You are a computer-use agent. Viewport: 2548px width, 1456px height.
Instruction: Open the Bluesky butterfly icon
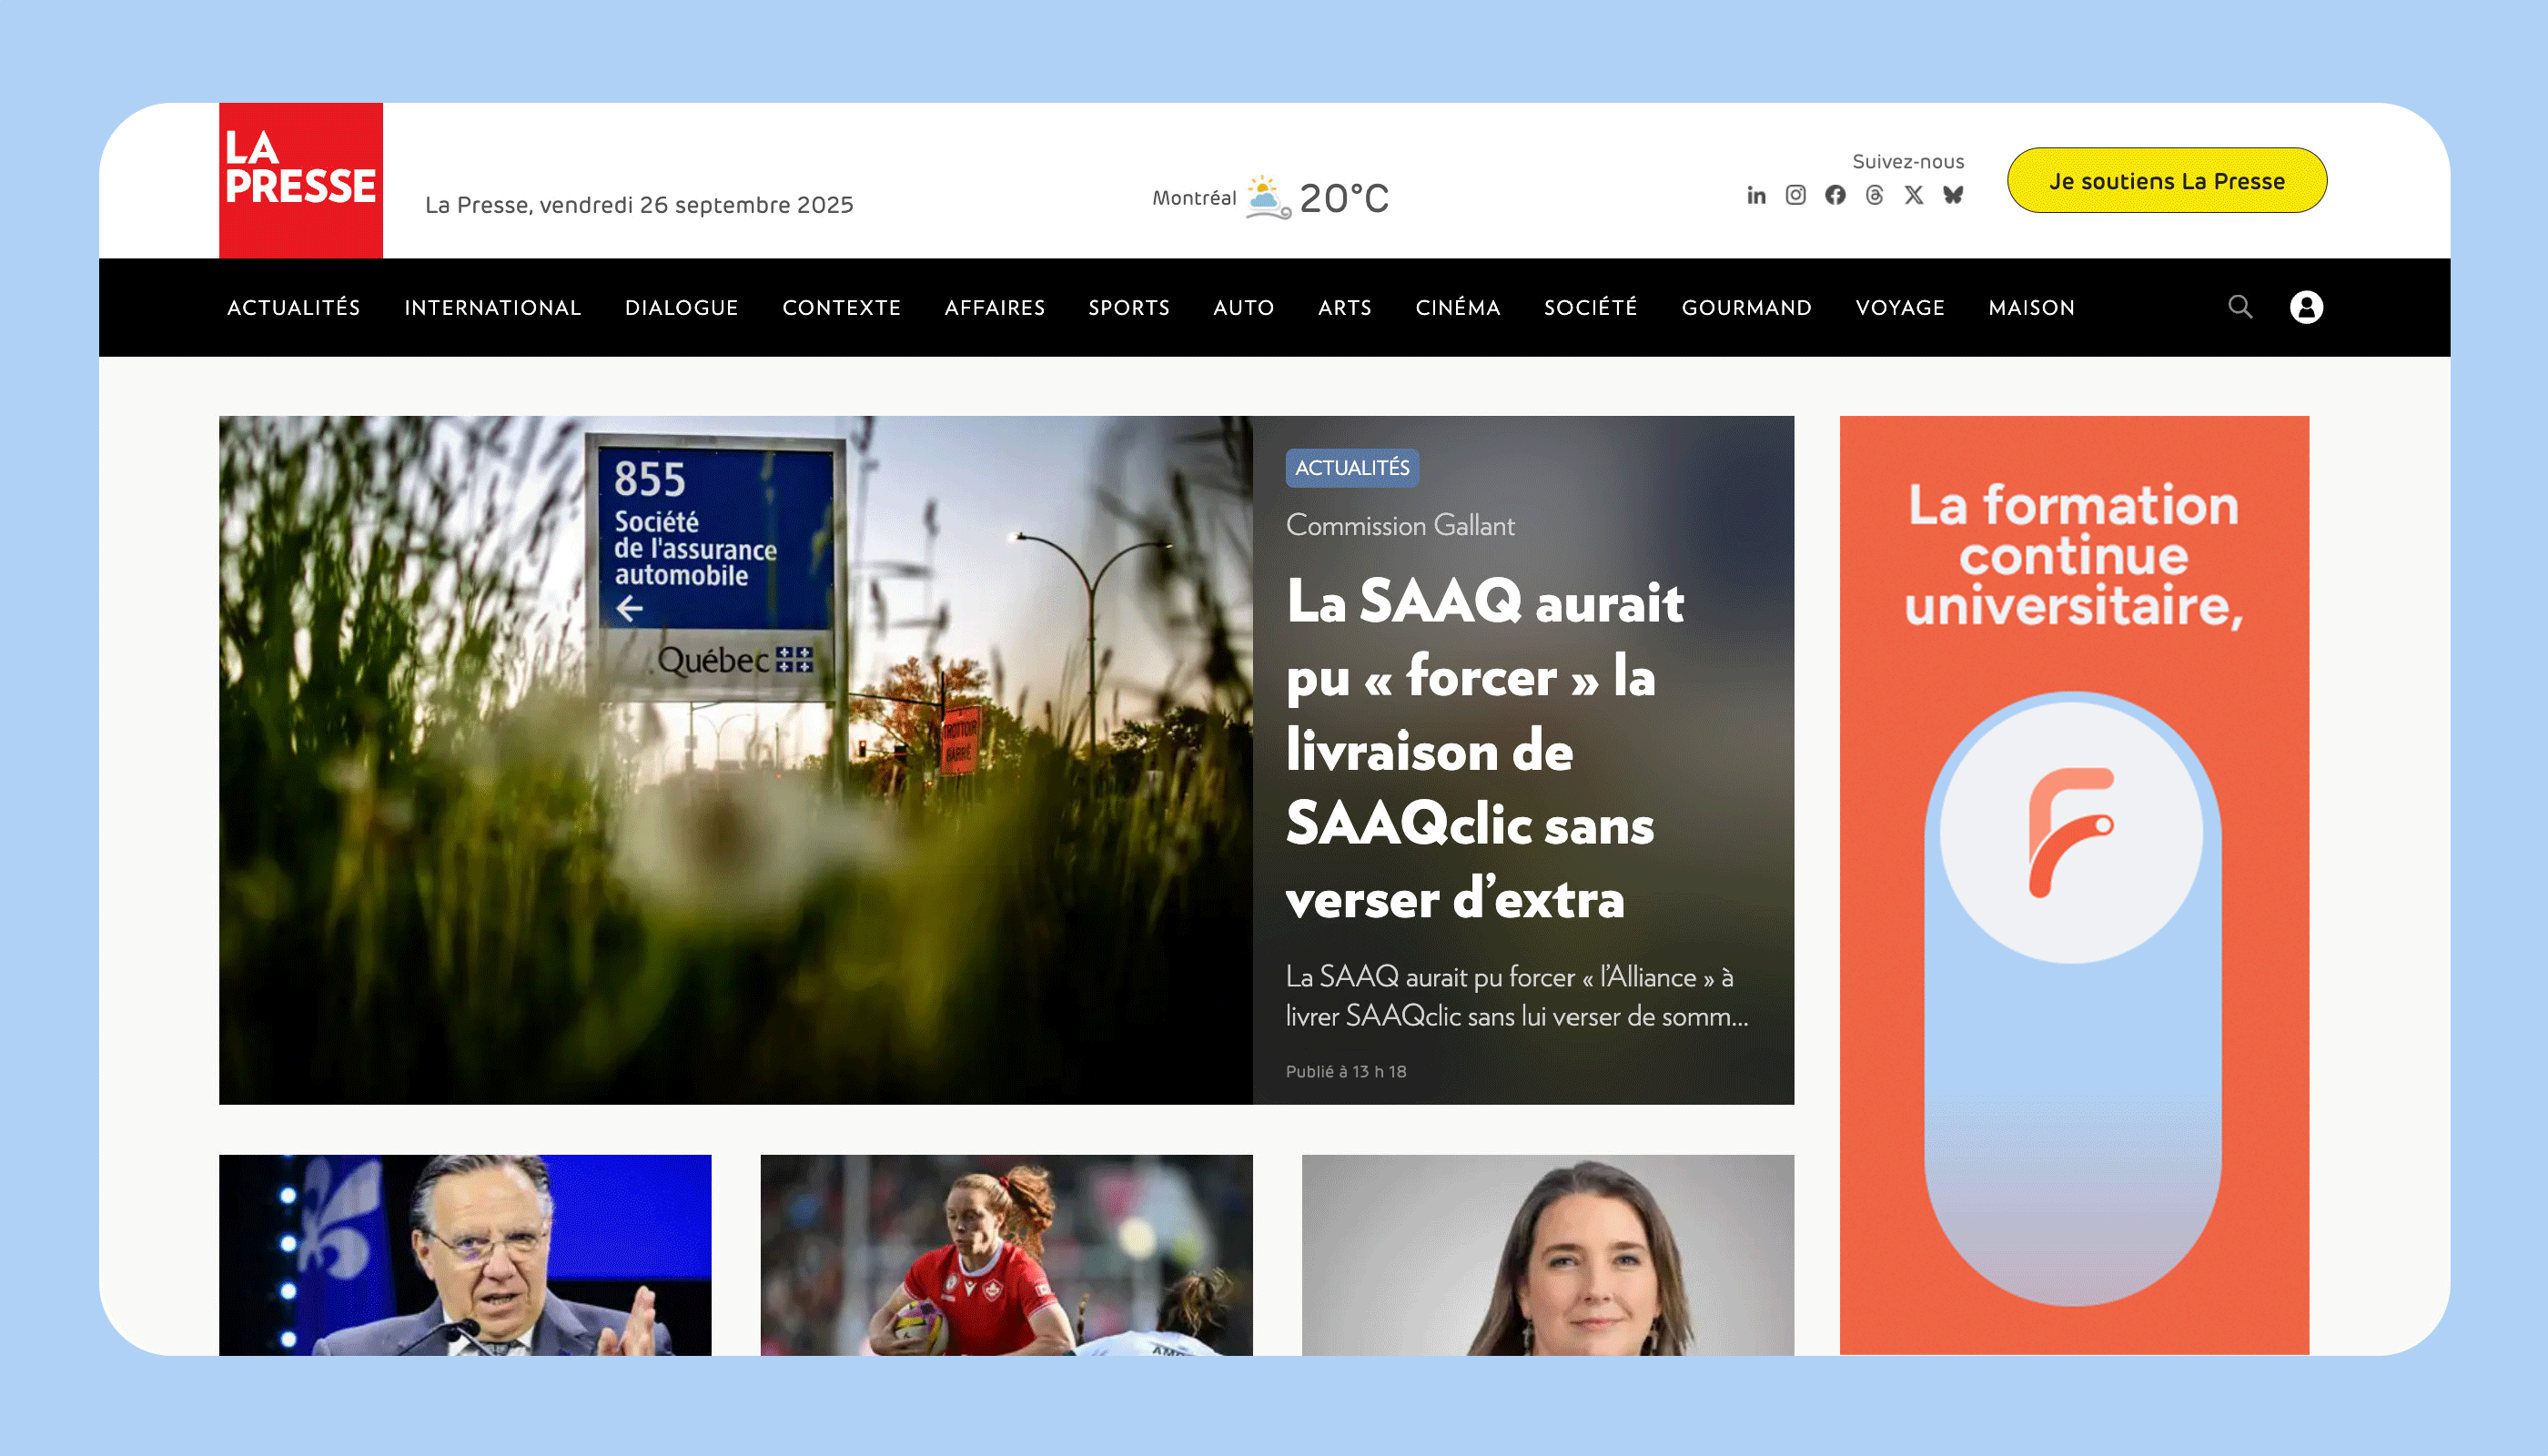point(1953,195)
